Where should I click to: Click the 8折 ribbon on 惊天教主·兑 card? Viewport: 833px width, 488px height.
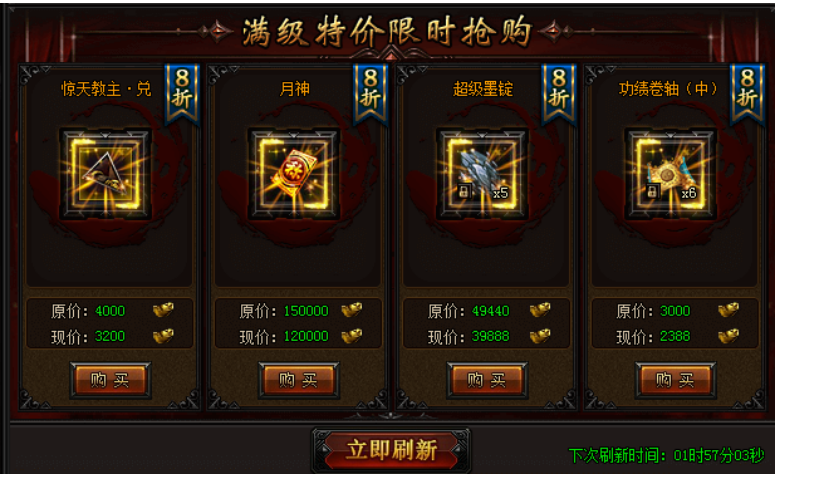point(182,93)
